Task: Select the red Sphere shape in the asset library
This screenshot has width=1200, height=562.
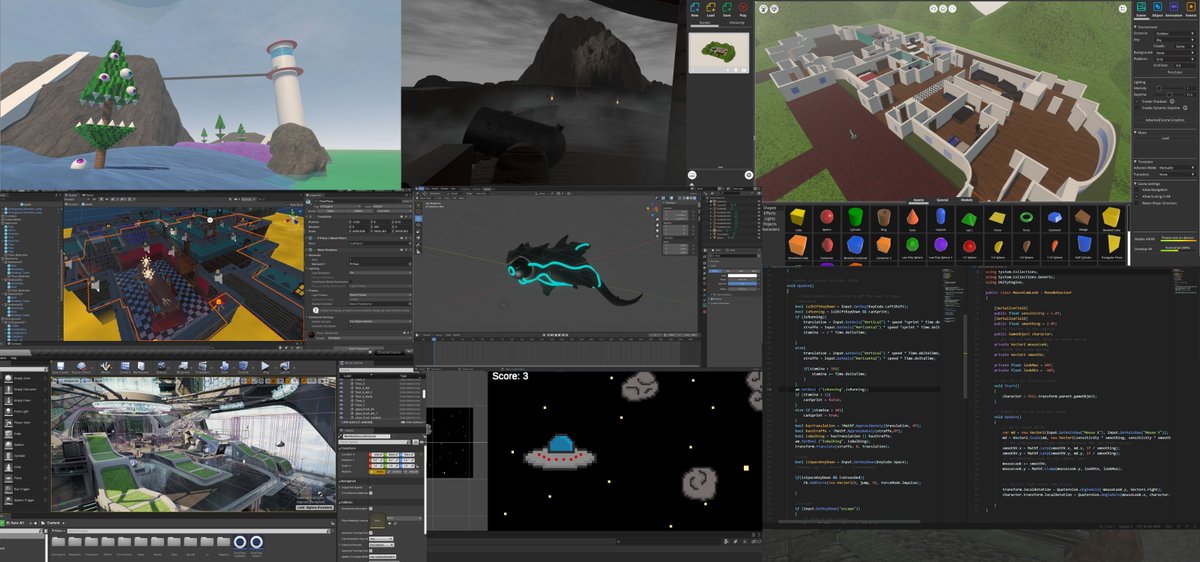Action: tap(827, 217)
